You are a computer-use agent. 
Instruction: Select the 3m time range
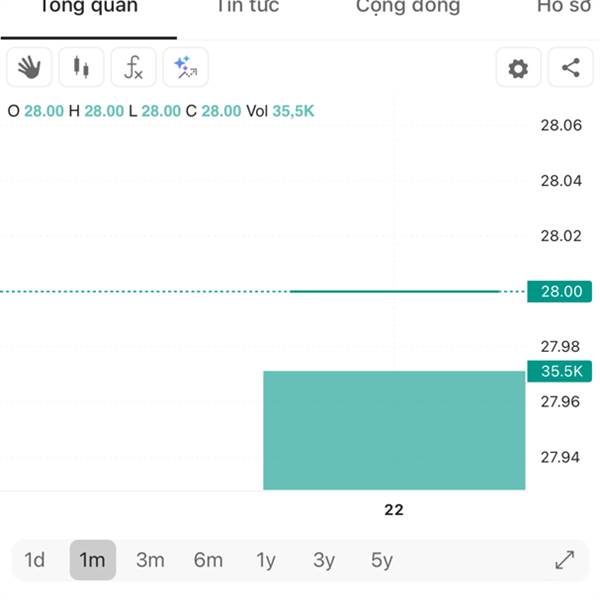pos(150,560)
